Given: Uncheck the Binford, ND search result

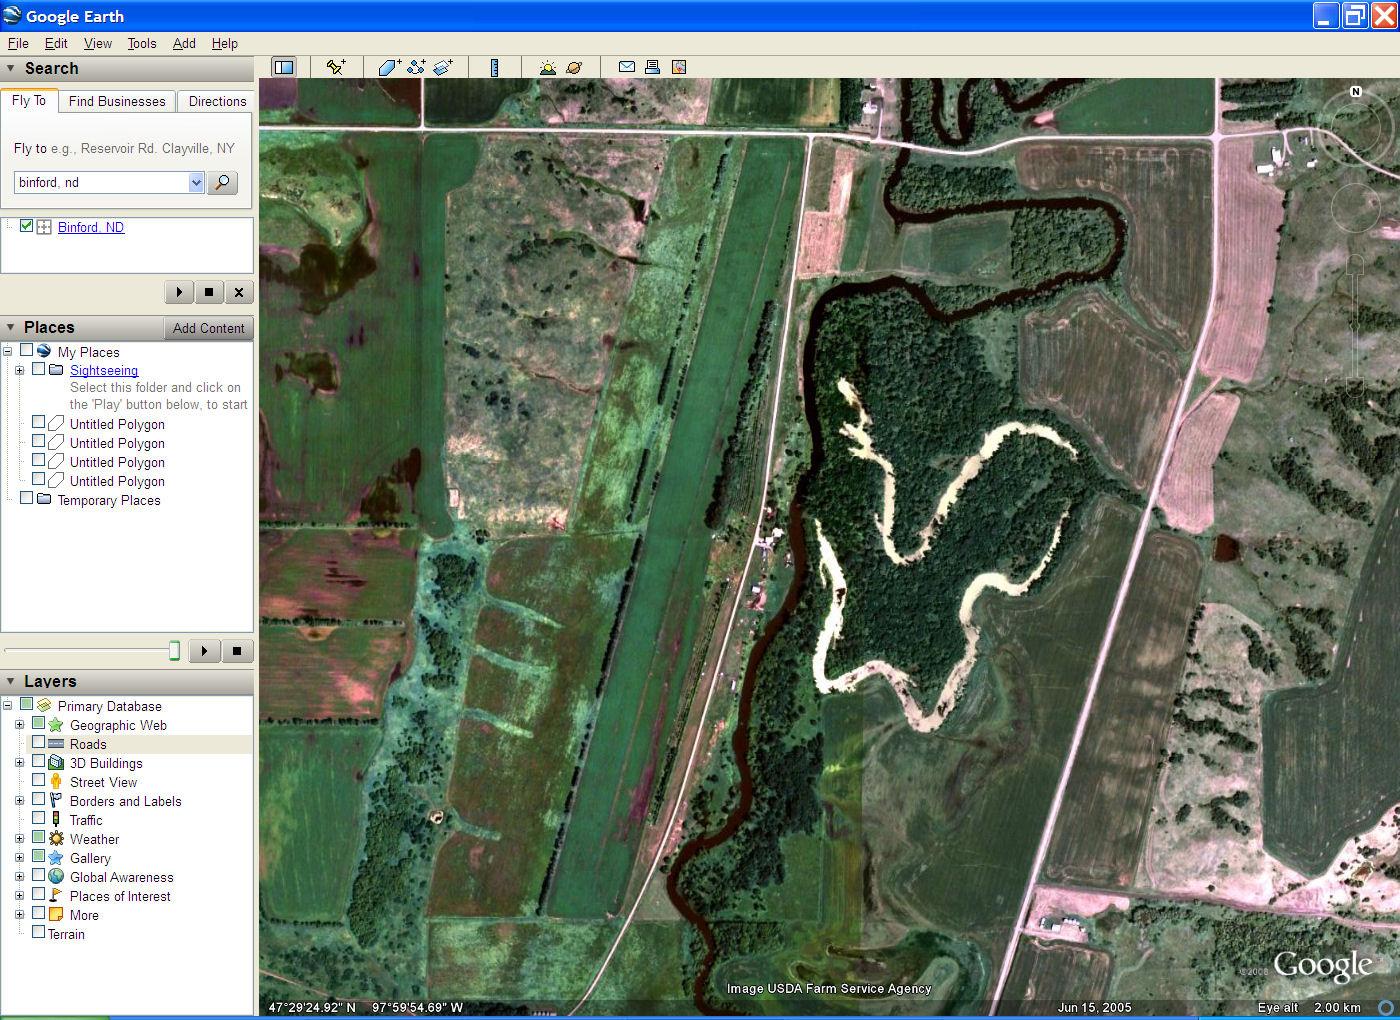Looking at the screenshot, I should pyautogui.click(x=26, y=226).
